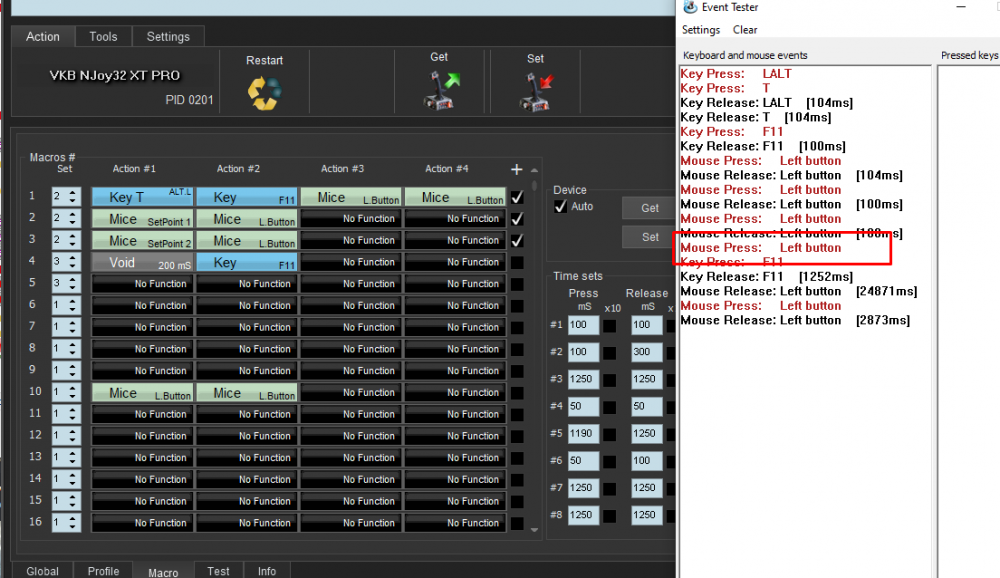Click the VKB NJoy32 XT PRO title
This screenshot has height=578, width=1000.
click(115, 75)
